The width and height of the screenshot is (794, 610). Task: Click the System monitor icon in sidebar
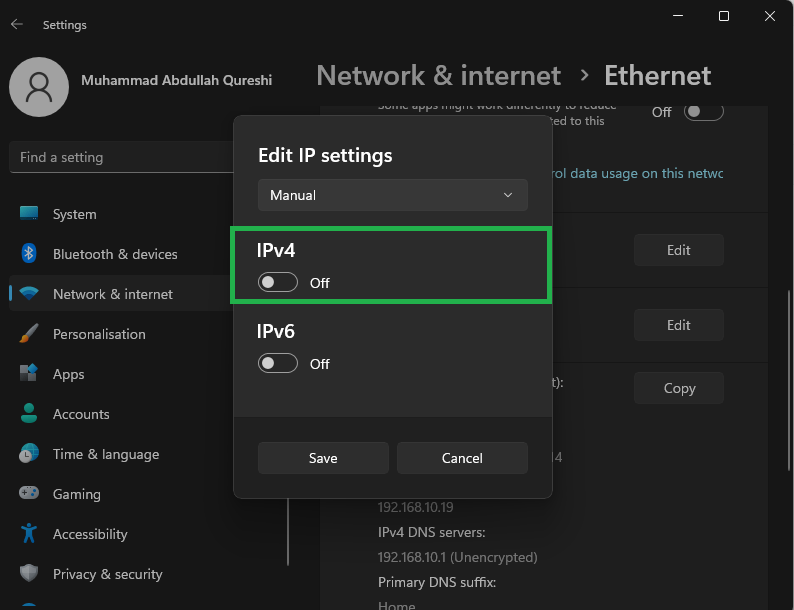29,214
